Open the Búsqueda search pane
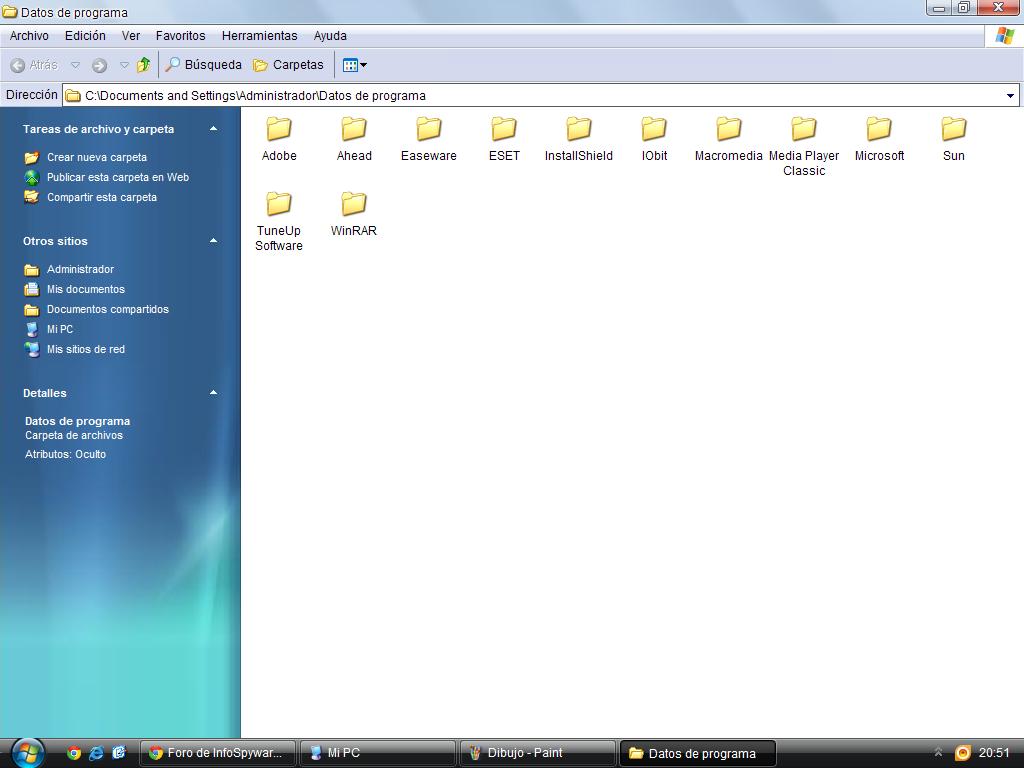This screenshot has height=768, width=1024. point(203,65)
